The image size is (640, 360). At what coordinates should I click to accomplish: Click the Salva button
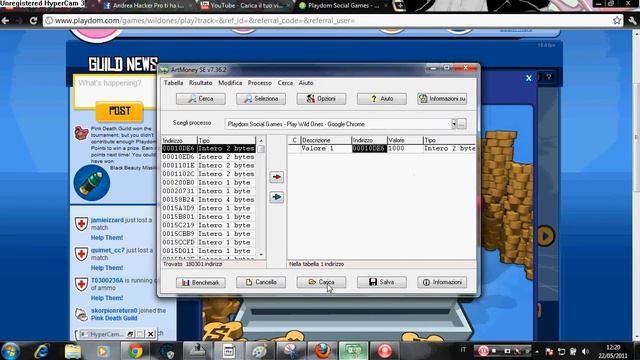(x=382, y=282)
